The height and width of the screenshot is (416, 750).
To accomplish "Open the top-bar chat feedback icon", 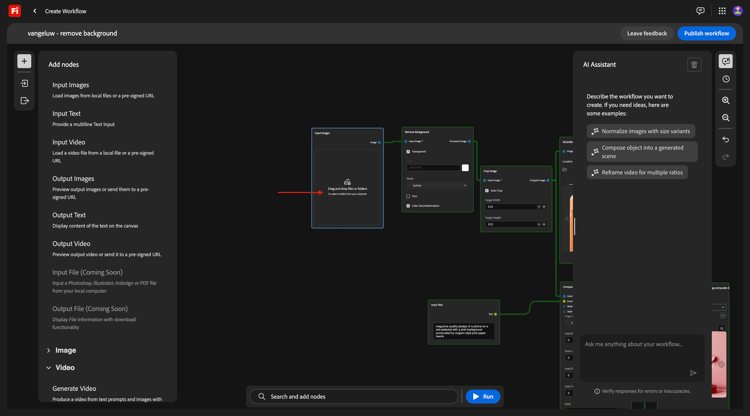I will click(700, 11).
